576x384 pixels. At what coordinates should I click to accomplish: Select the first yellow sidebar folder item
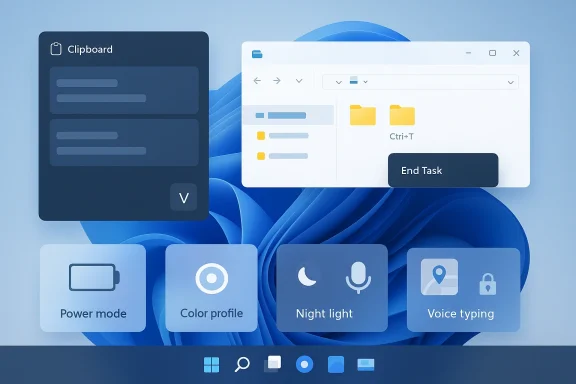(x=282, y=136)
